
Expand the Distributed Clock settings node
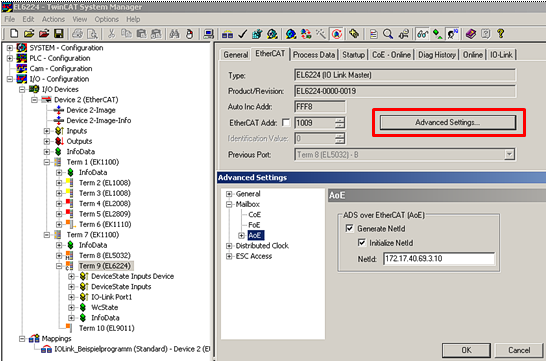(x=229, y=246)
